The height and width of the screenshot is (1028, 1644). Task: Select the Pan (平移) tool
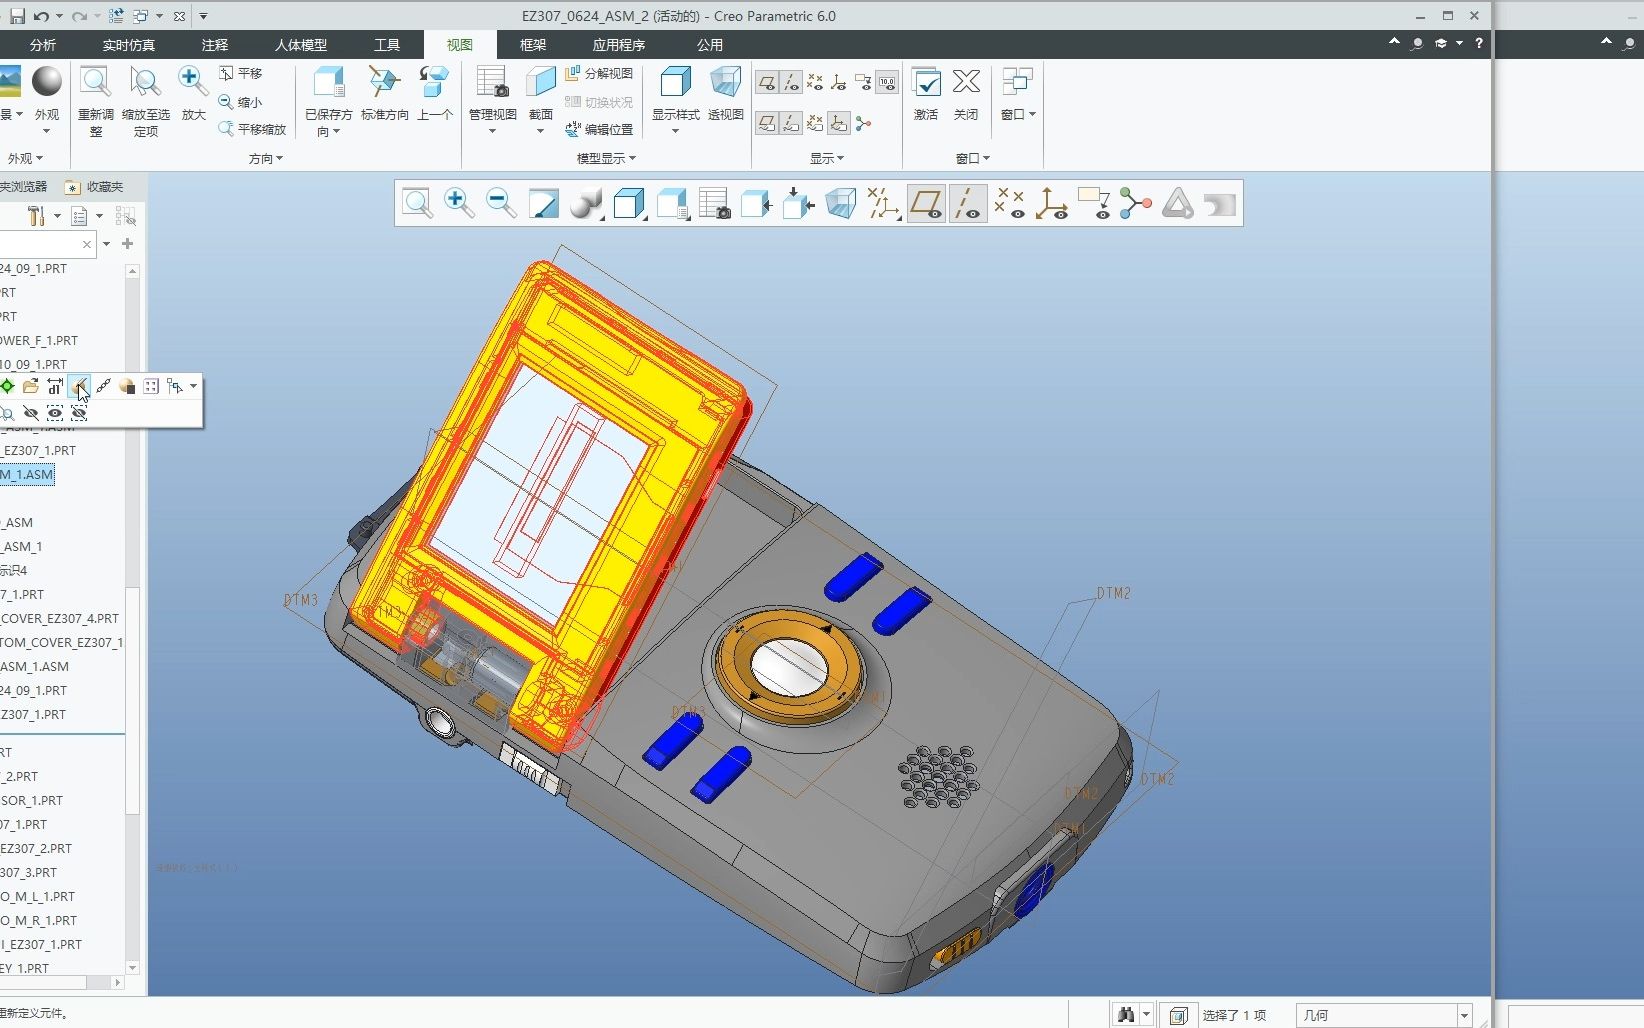coord(241,73)
